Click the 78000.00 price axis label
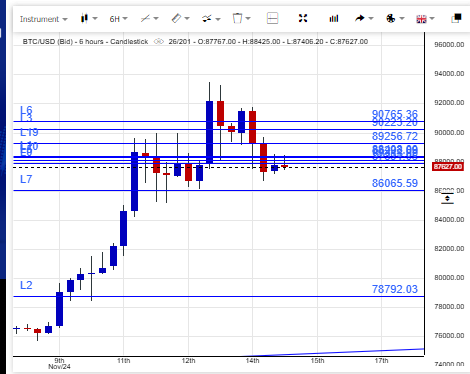 click(449, 306)
